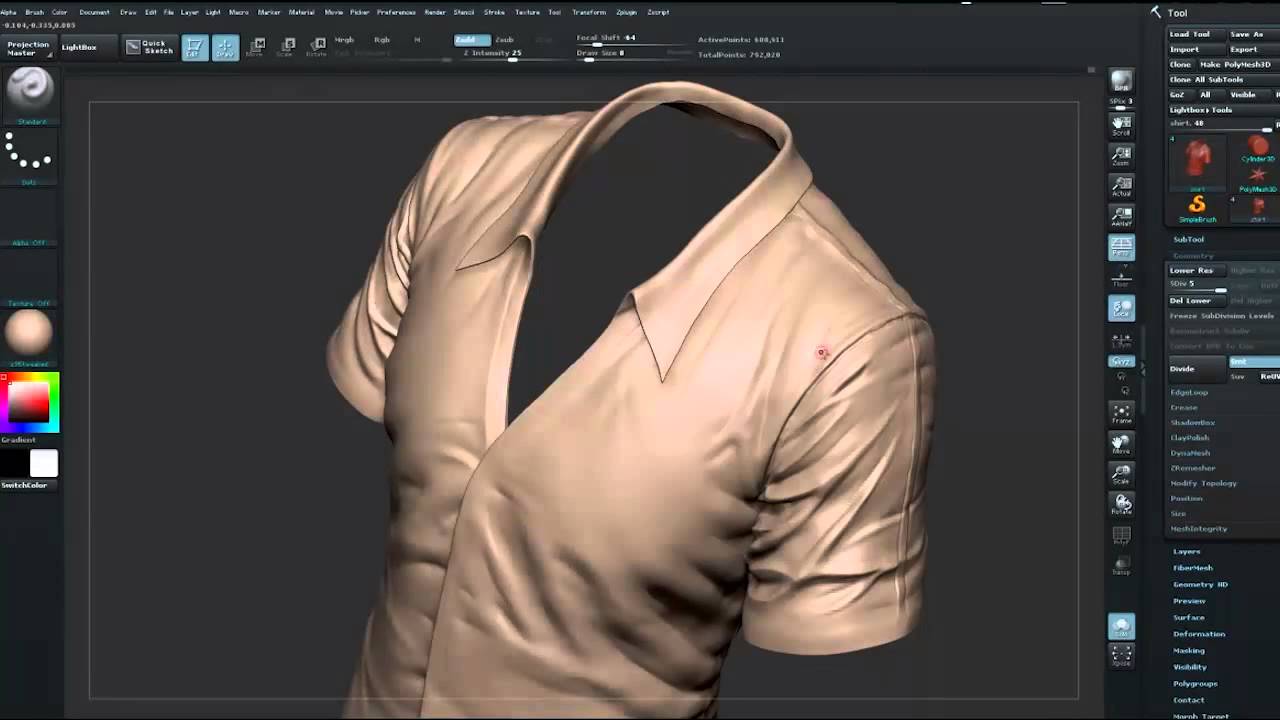Click the right-shelf Rotate view icon
Screen dimensions: 1280x720
[x=1121, y=504]
